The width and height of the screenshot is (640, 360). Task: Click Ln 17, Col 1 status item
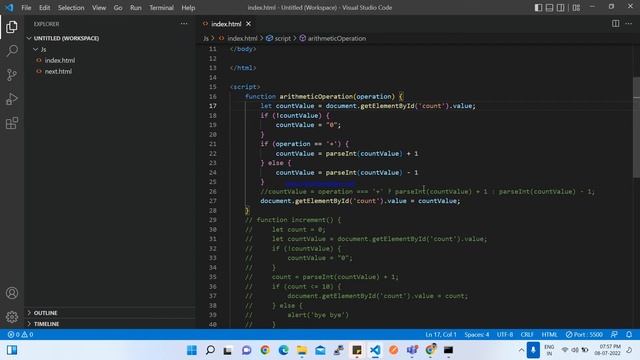(441, 334)
